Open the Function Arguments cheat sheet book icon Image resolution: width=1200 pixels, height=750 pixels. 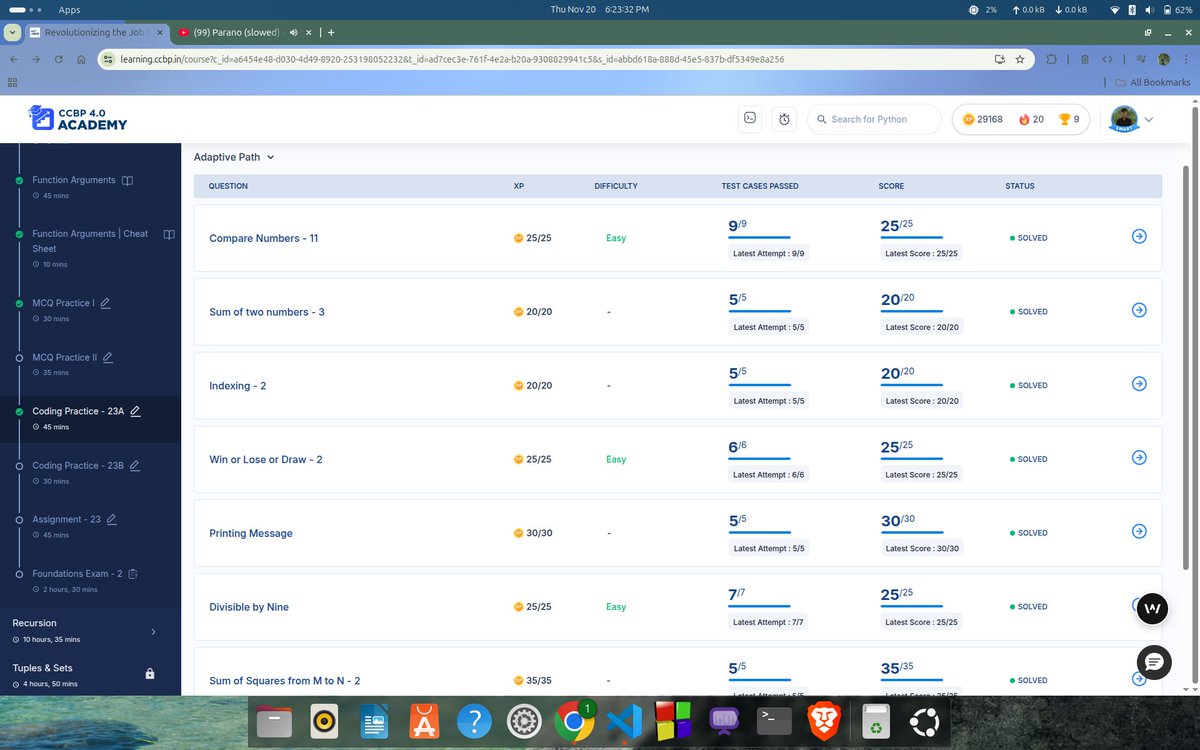click(x=169, y=234)
